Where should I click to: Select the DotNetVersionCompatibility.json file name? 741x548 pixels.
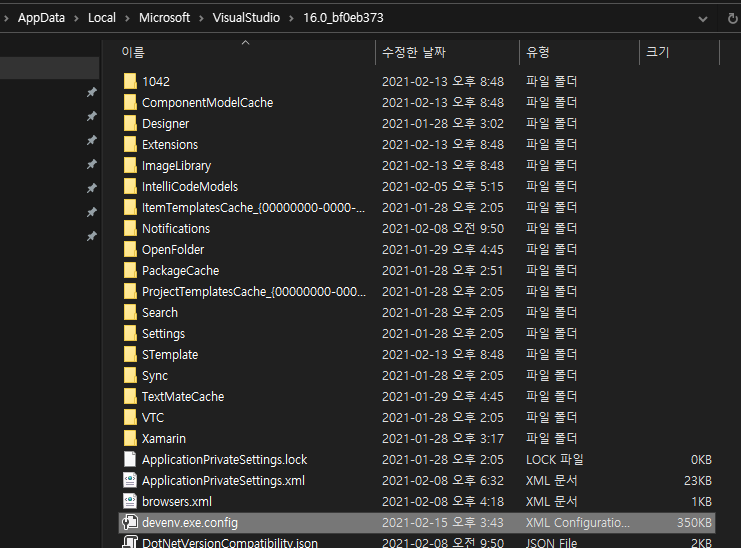[230, 543]
